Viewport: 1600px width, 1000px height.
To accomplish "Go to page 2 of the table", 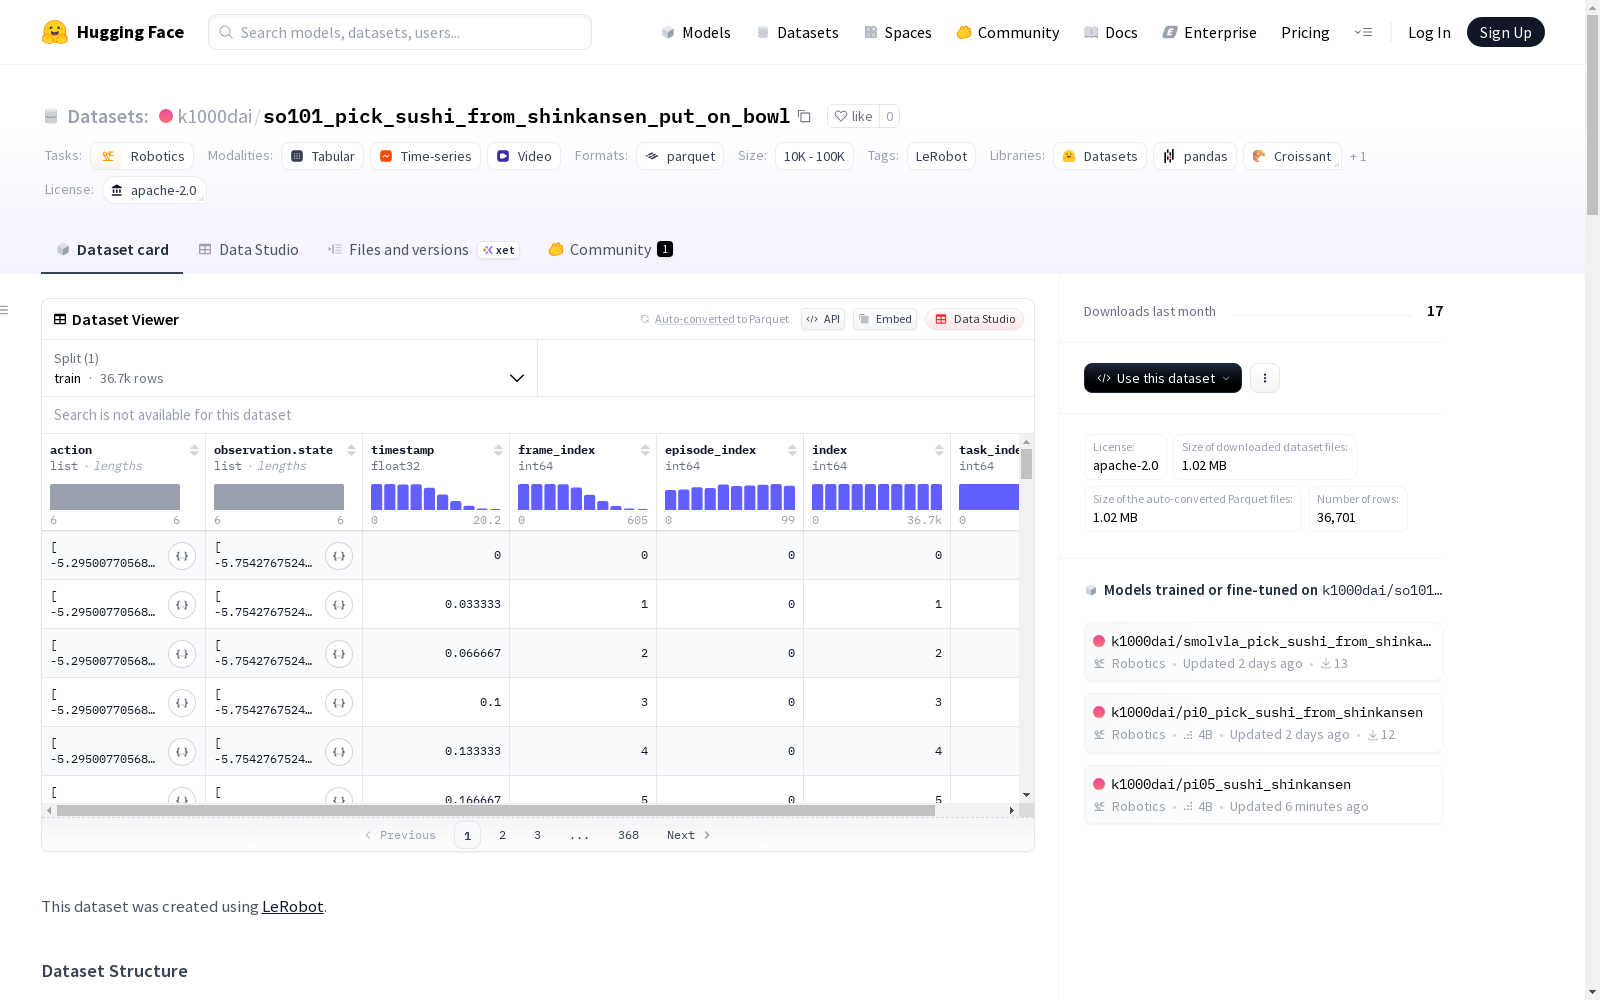I will pos(502,835).
